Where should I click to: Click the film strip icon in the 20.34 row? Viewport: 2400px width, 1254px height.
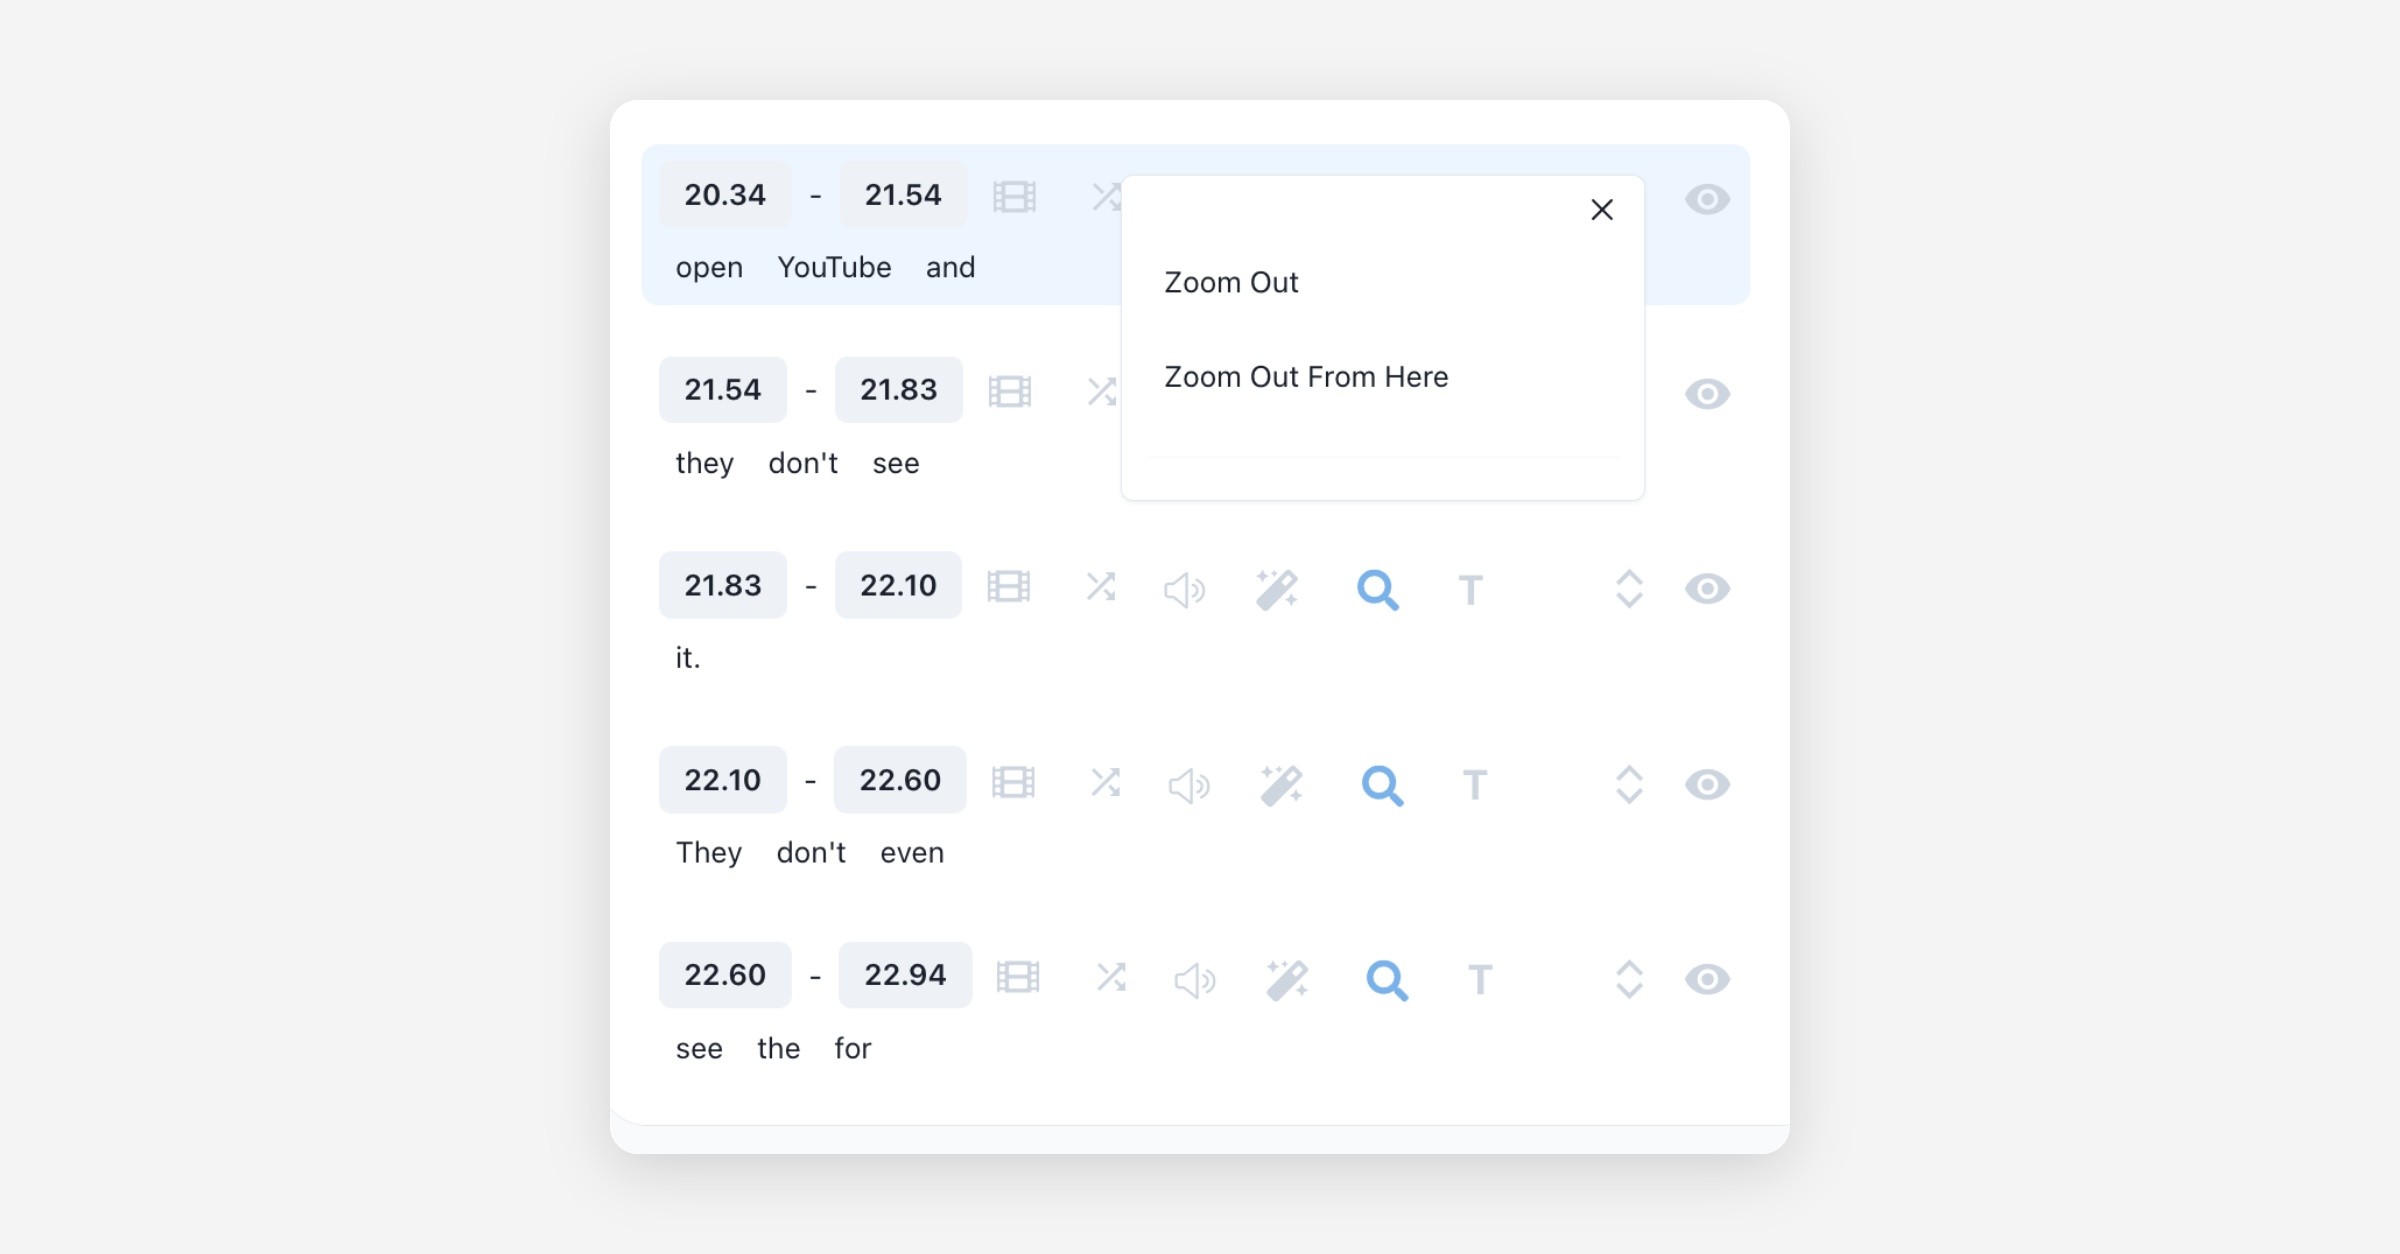pyautogui.click(x=1014, y=196)
